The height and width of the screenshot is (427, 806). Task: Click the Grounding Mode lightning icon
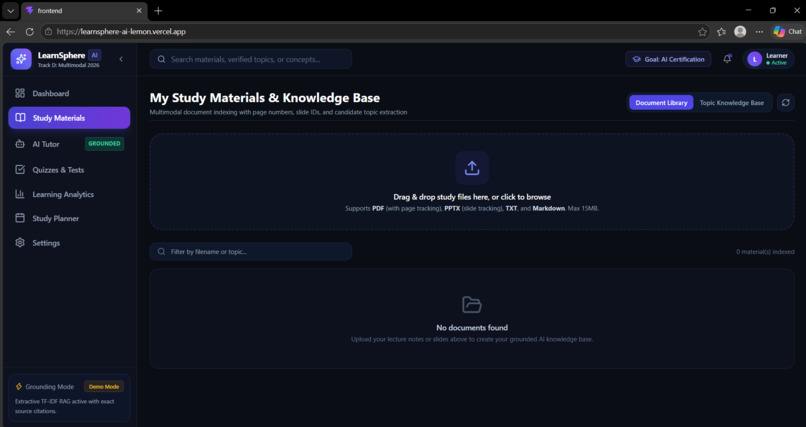pyautogui.click(x=19, y=386)
